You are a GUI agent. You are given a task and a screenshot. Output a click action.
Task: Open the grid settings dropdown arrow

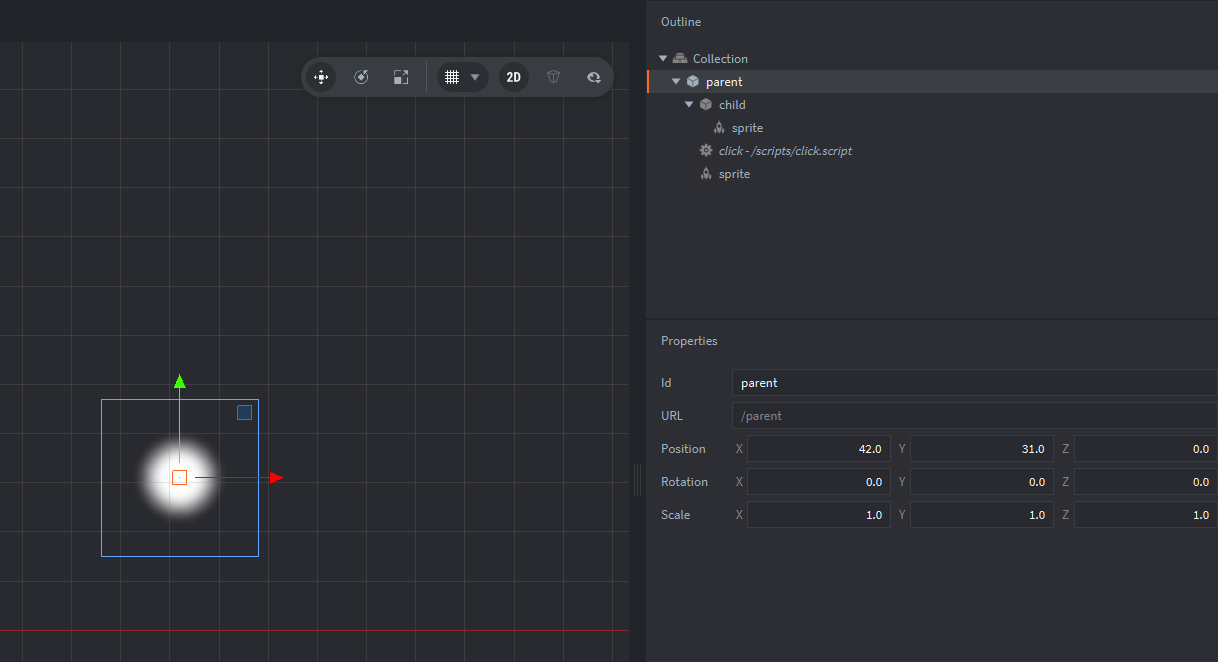pos(475,77)
